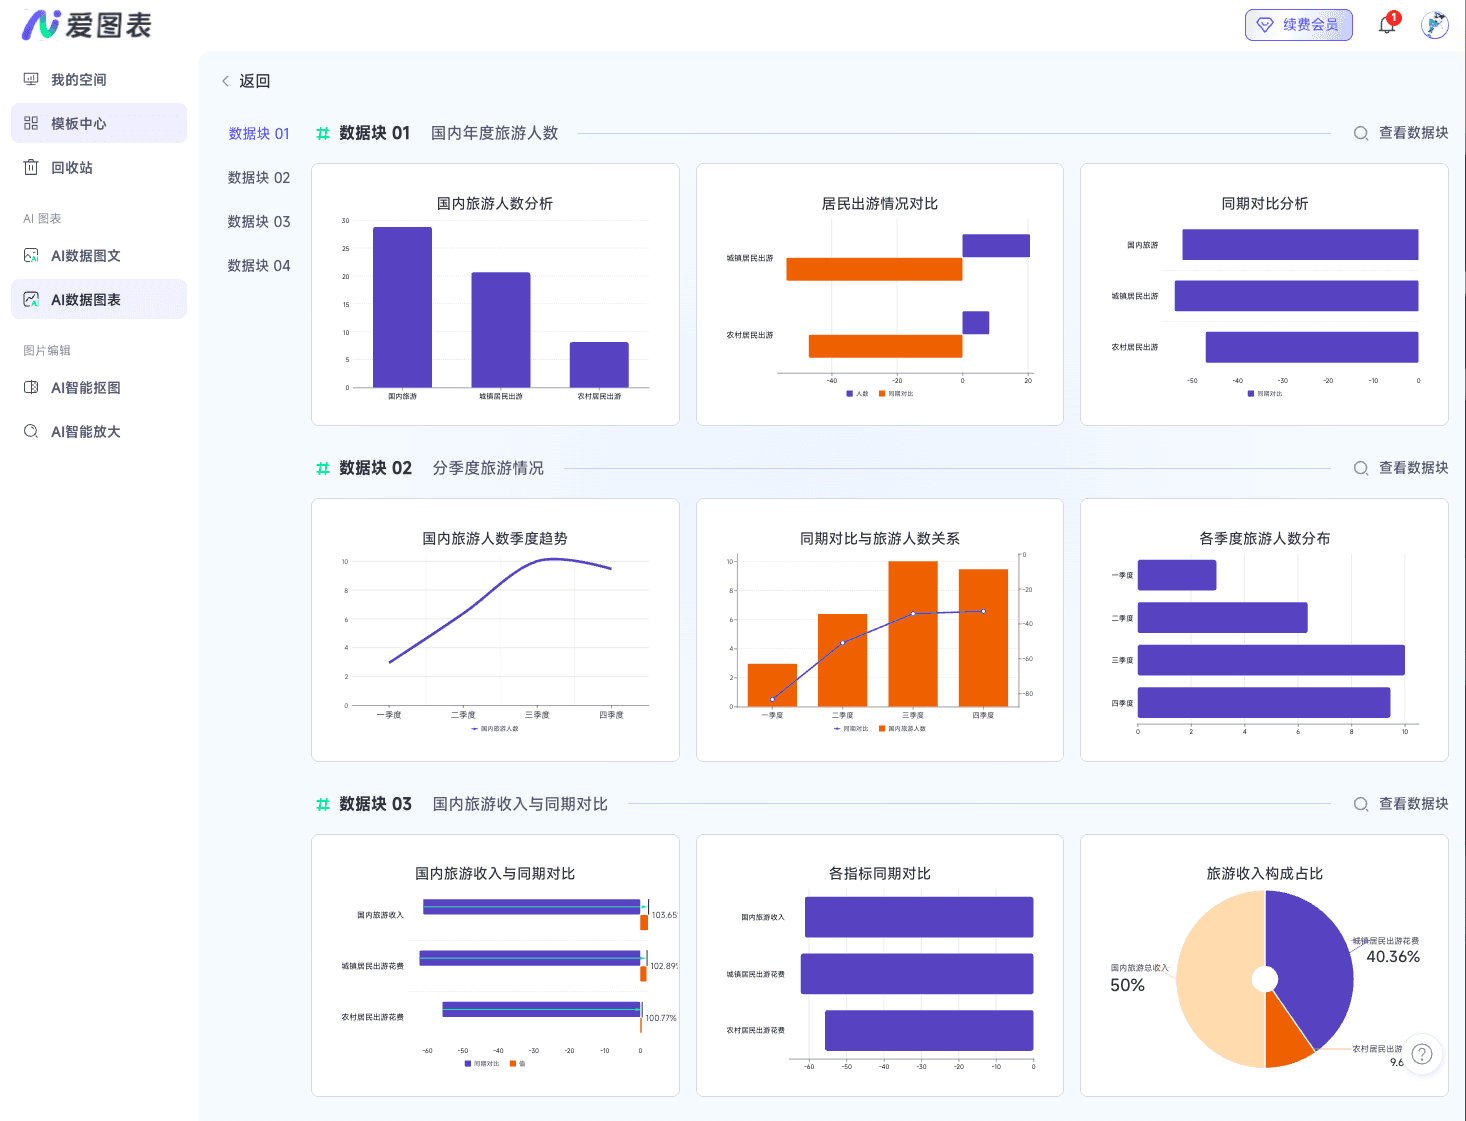Click search icon for 数据块 01 查看数据块
Viewport: 1466px width, 1121px height.
pos(1361,133)
